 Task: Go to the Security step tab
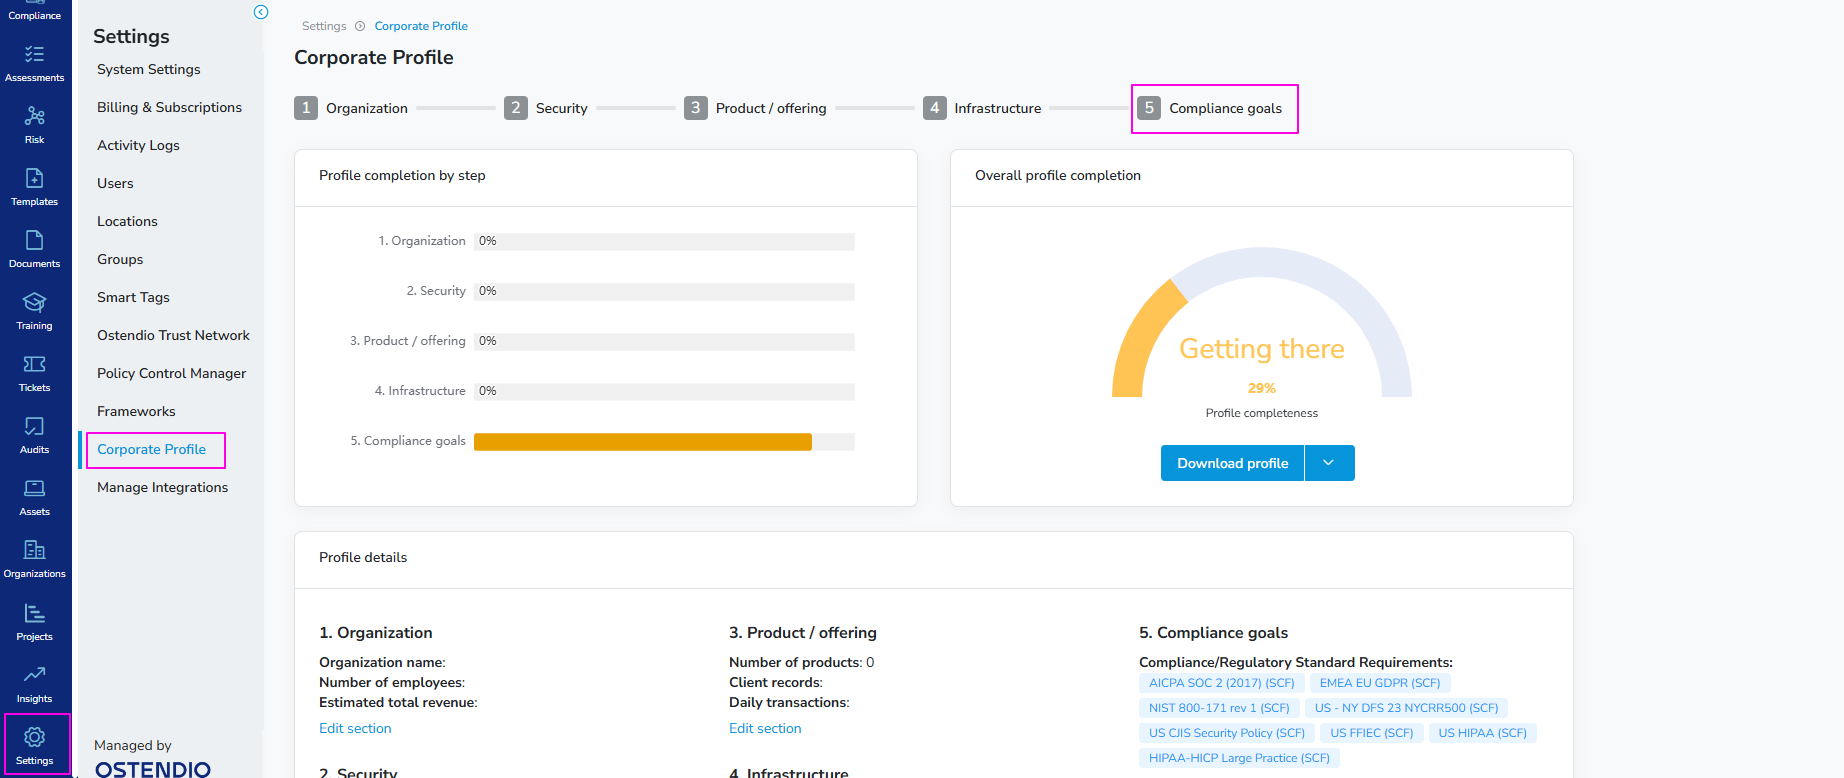[561, 108]
